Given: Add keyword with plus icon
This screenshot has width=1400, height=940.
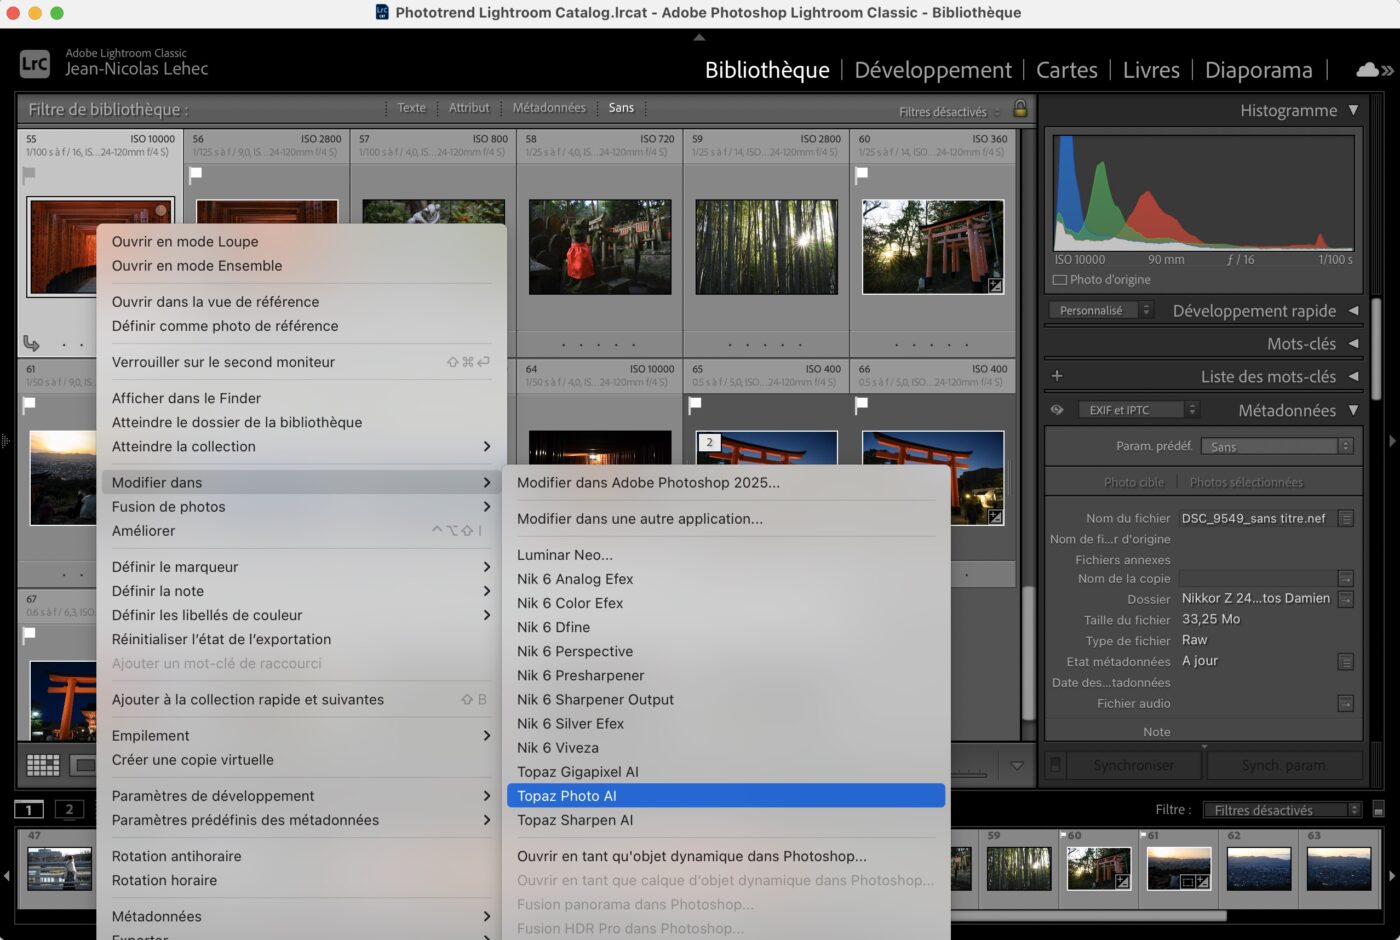Looking at the screenshot, I should click(1057, 376).
